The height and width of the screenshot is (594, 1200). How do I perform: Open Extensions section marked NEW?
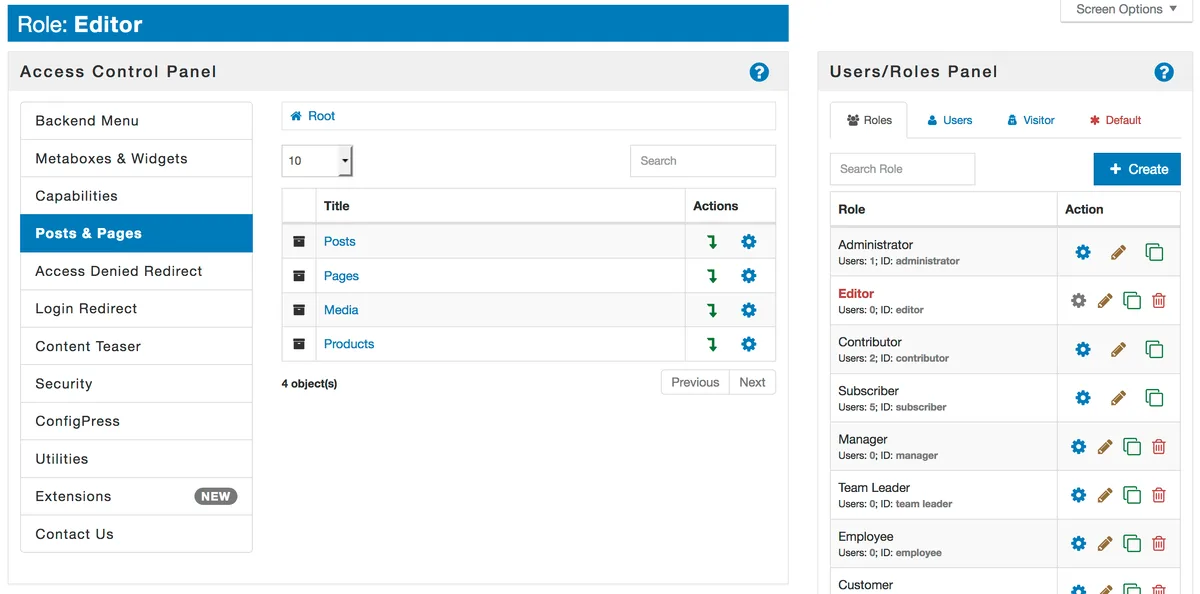pos(136,496)
